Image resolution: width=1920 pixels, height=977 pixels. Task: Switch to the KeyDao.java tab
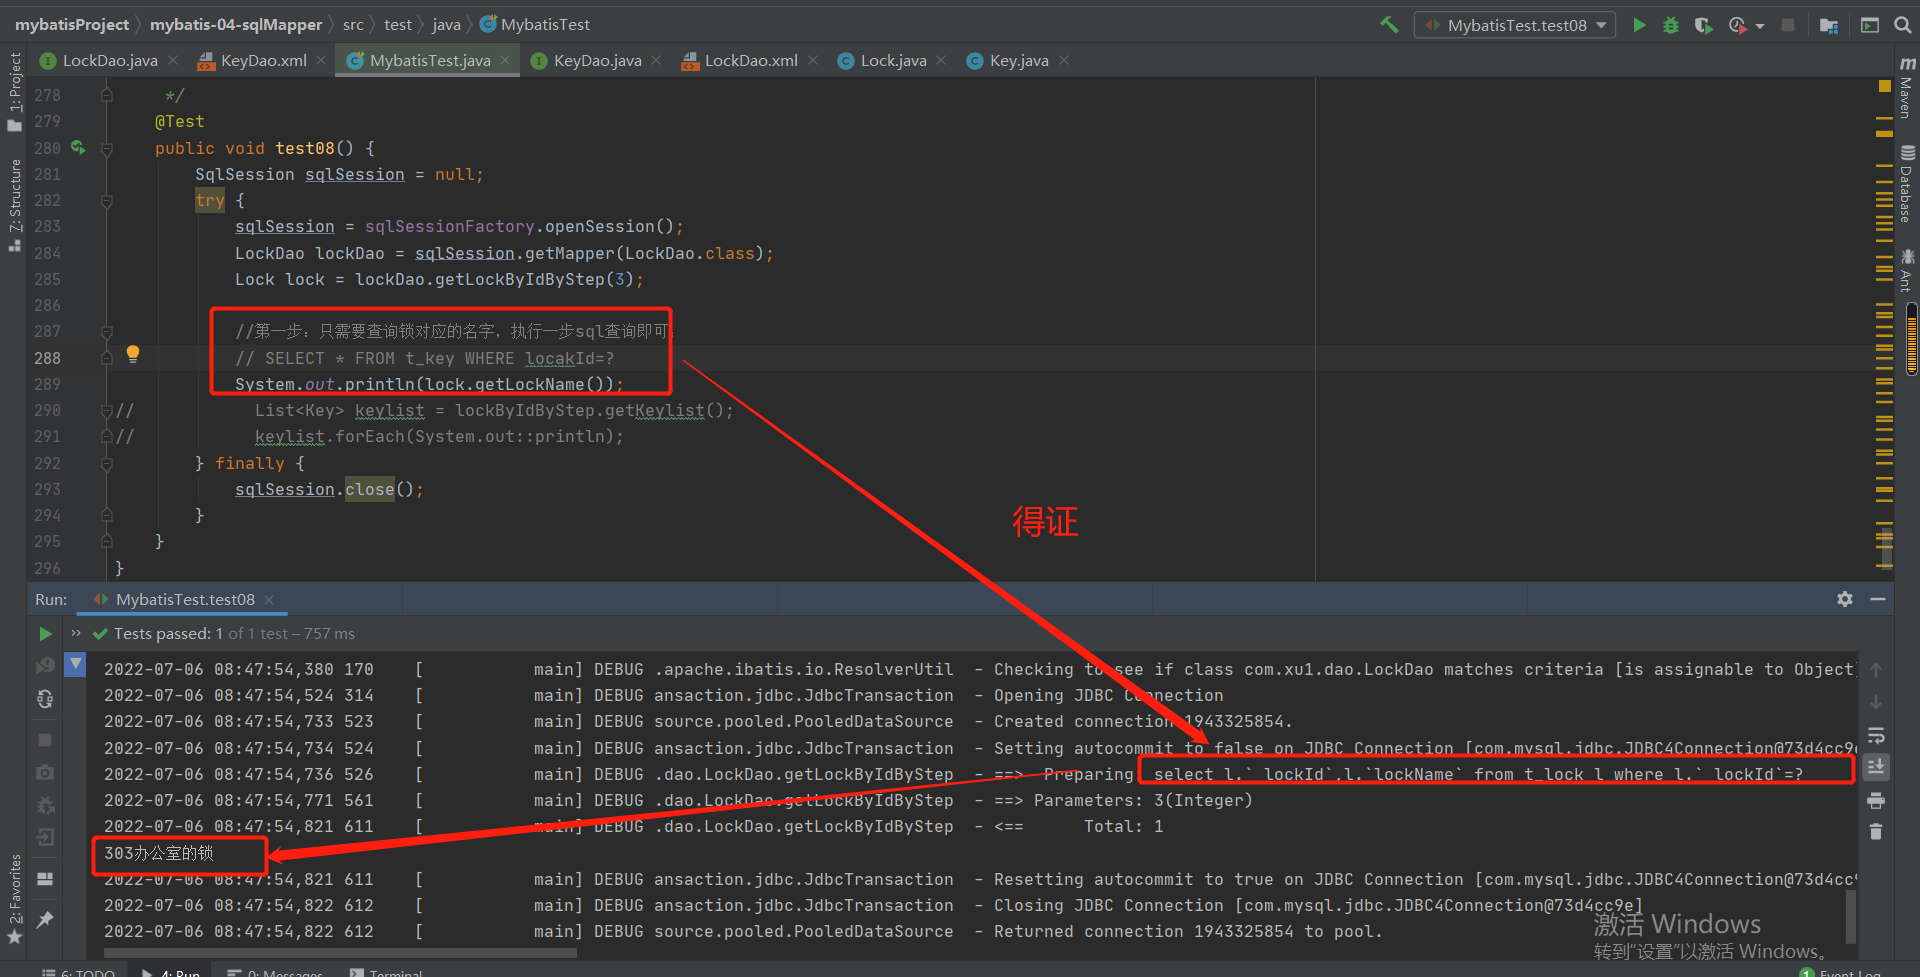point(597,61)
